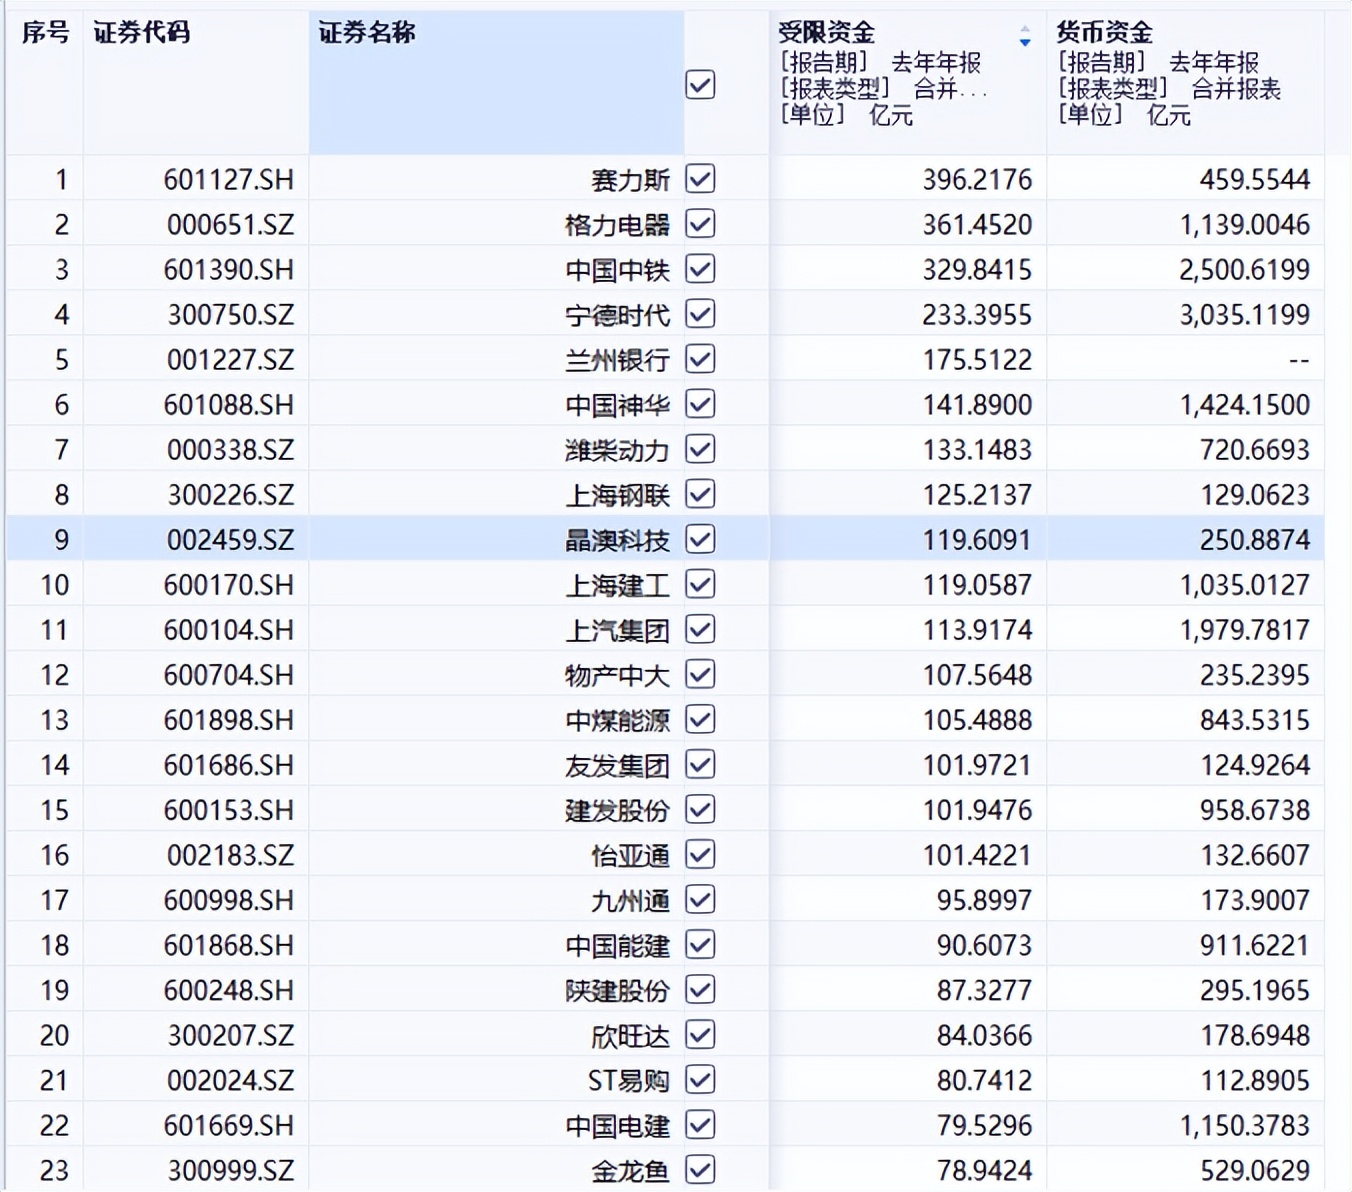Toggle the checkbox for 晶澳科技
1352x1192 pixels.
coord(700,539)
